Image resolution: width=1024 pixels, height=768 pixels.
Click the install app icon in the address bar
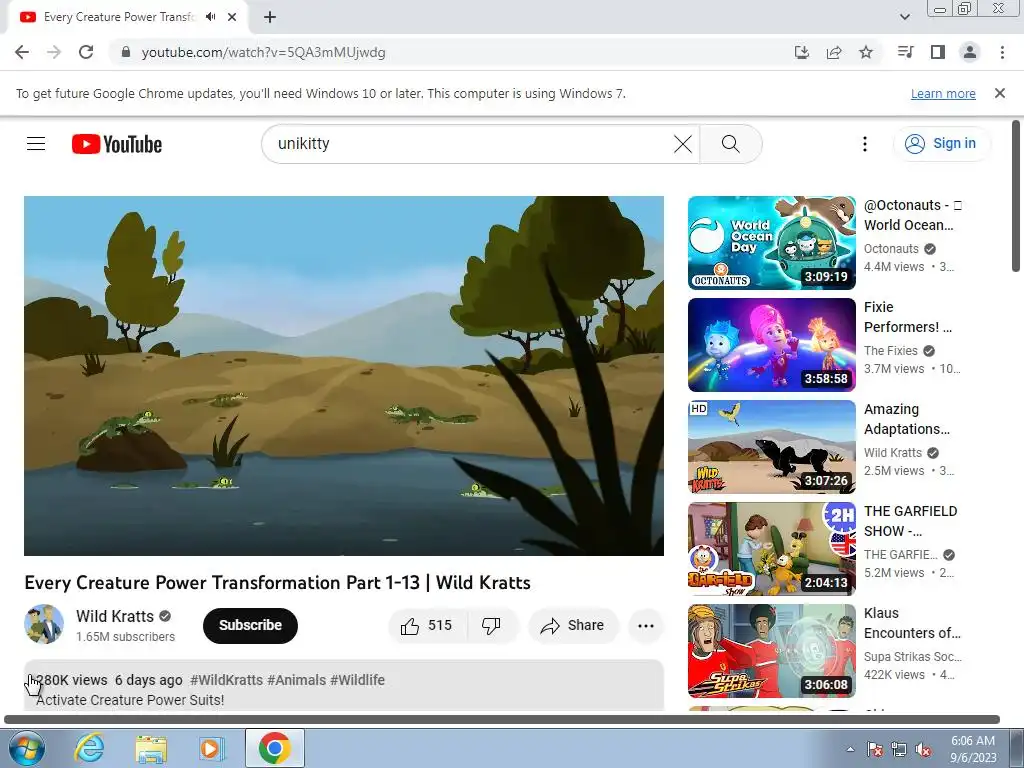[x=802, y=52]
